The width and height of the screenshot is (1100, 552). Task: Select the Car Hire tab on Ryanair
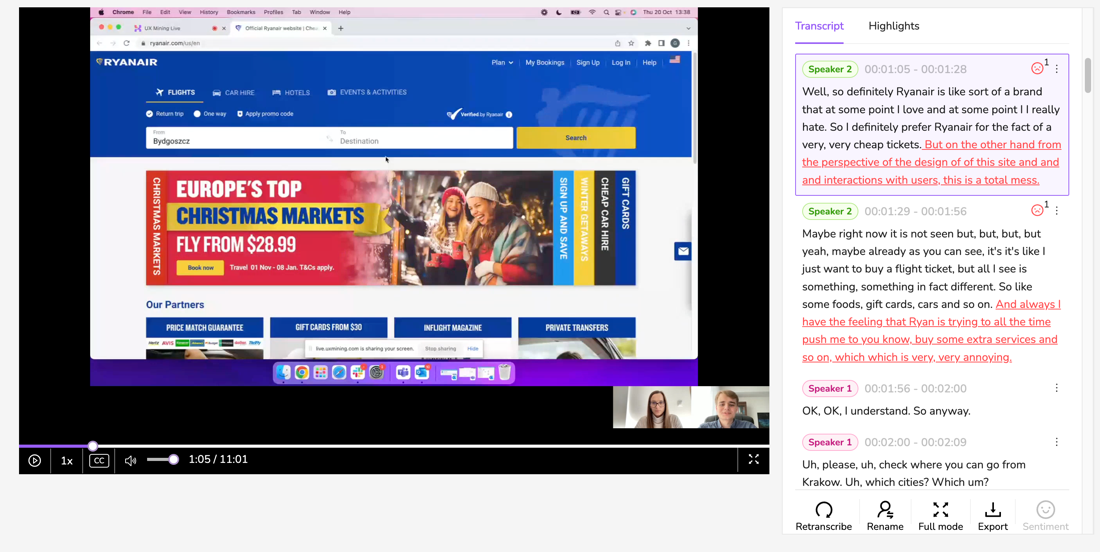234,93
